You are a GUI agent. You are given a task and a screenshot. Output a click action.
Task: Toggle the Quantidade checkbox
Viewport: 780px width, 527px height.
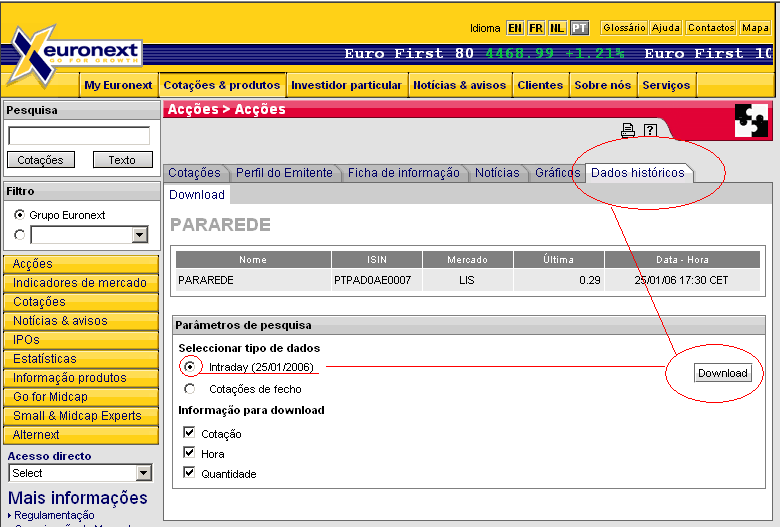coord(189,472)
